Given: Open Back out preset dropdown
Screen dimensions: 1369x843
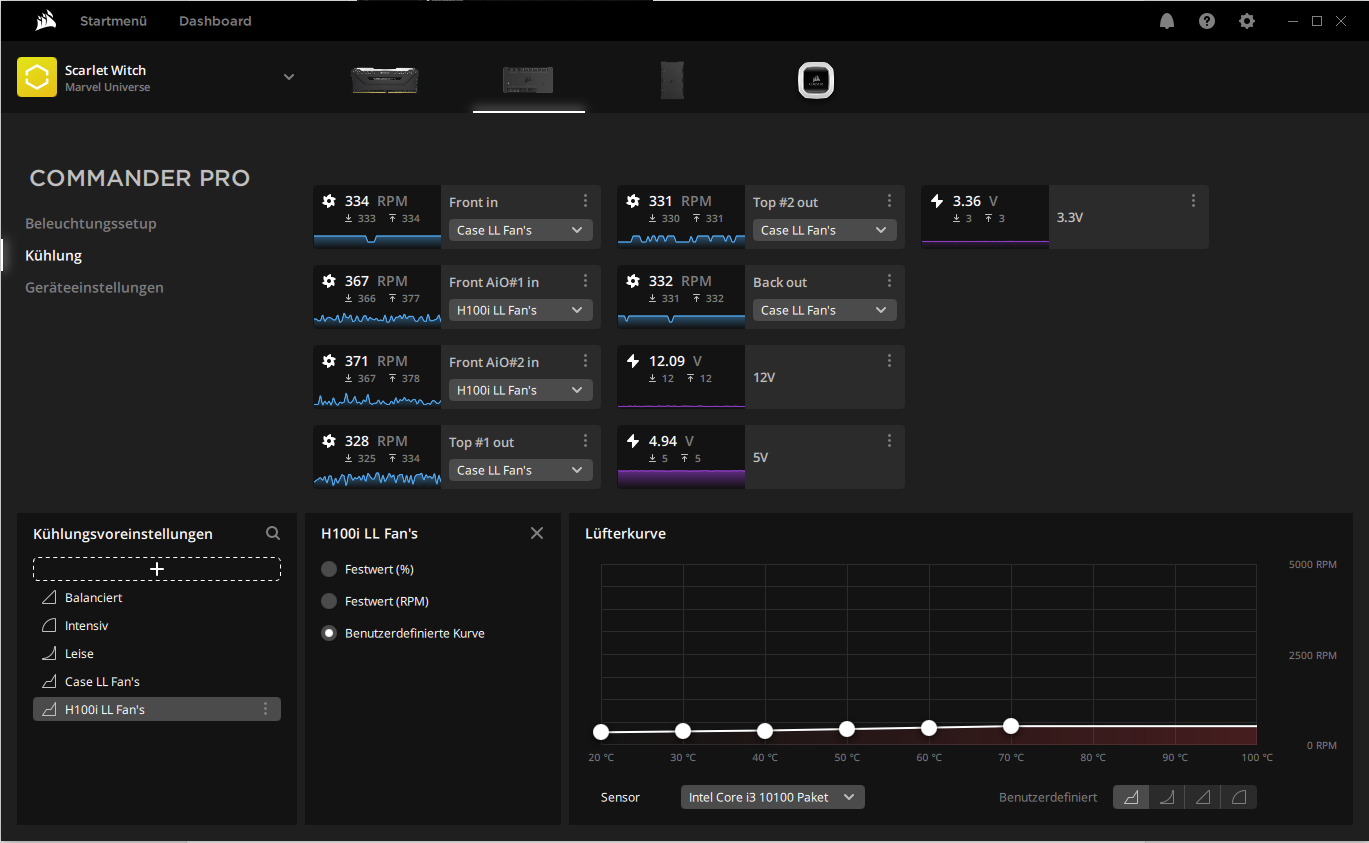Looking at the screenshot, I should [x=825, y=310].
